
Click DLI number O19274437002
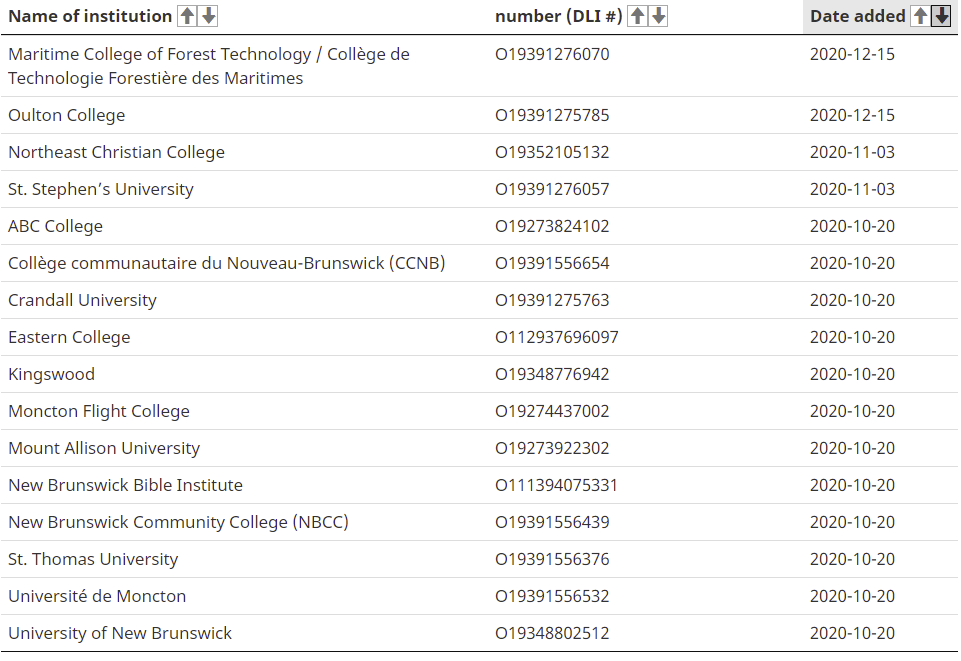pos(552,411)
